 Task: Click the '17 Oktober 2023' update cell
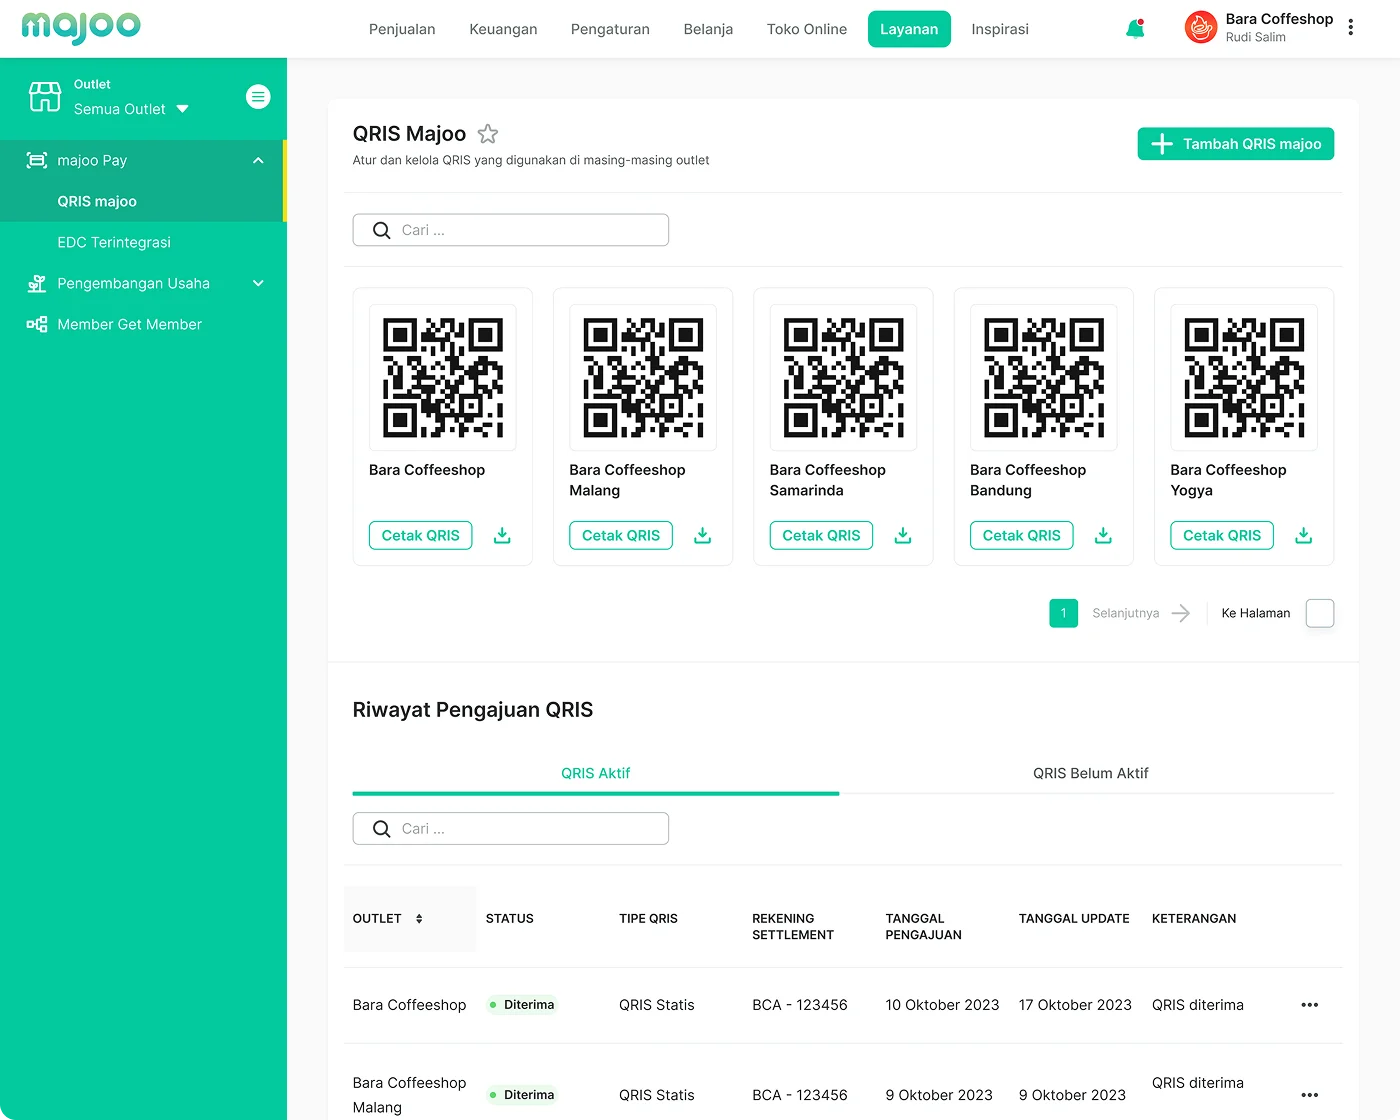click(x=1075, y=1005)
